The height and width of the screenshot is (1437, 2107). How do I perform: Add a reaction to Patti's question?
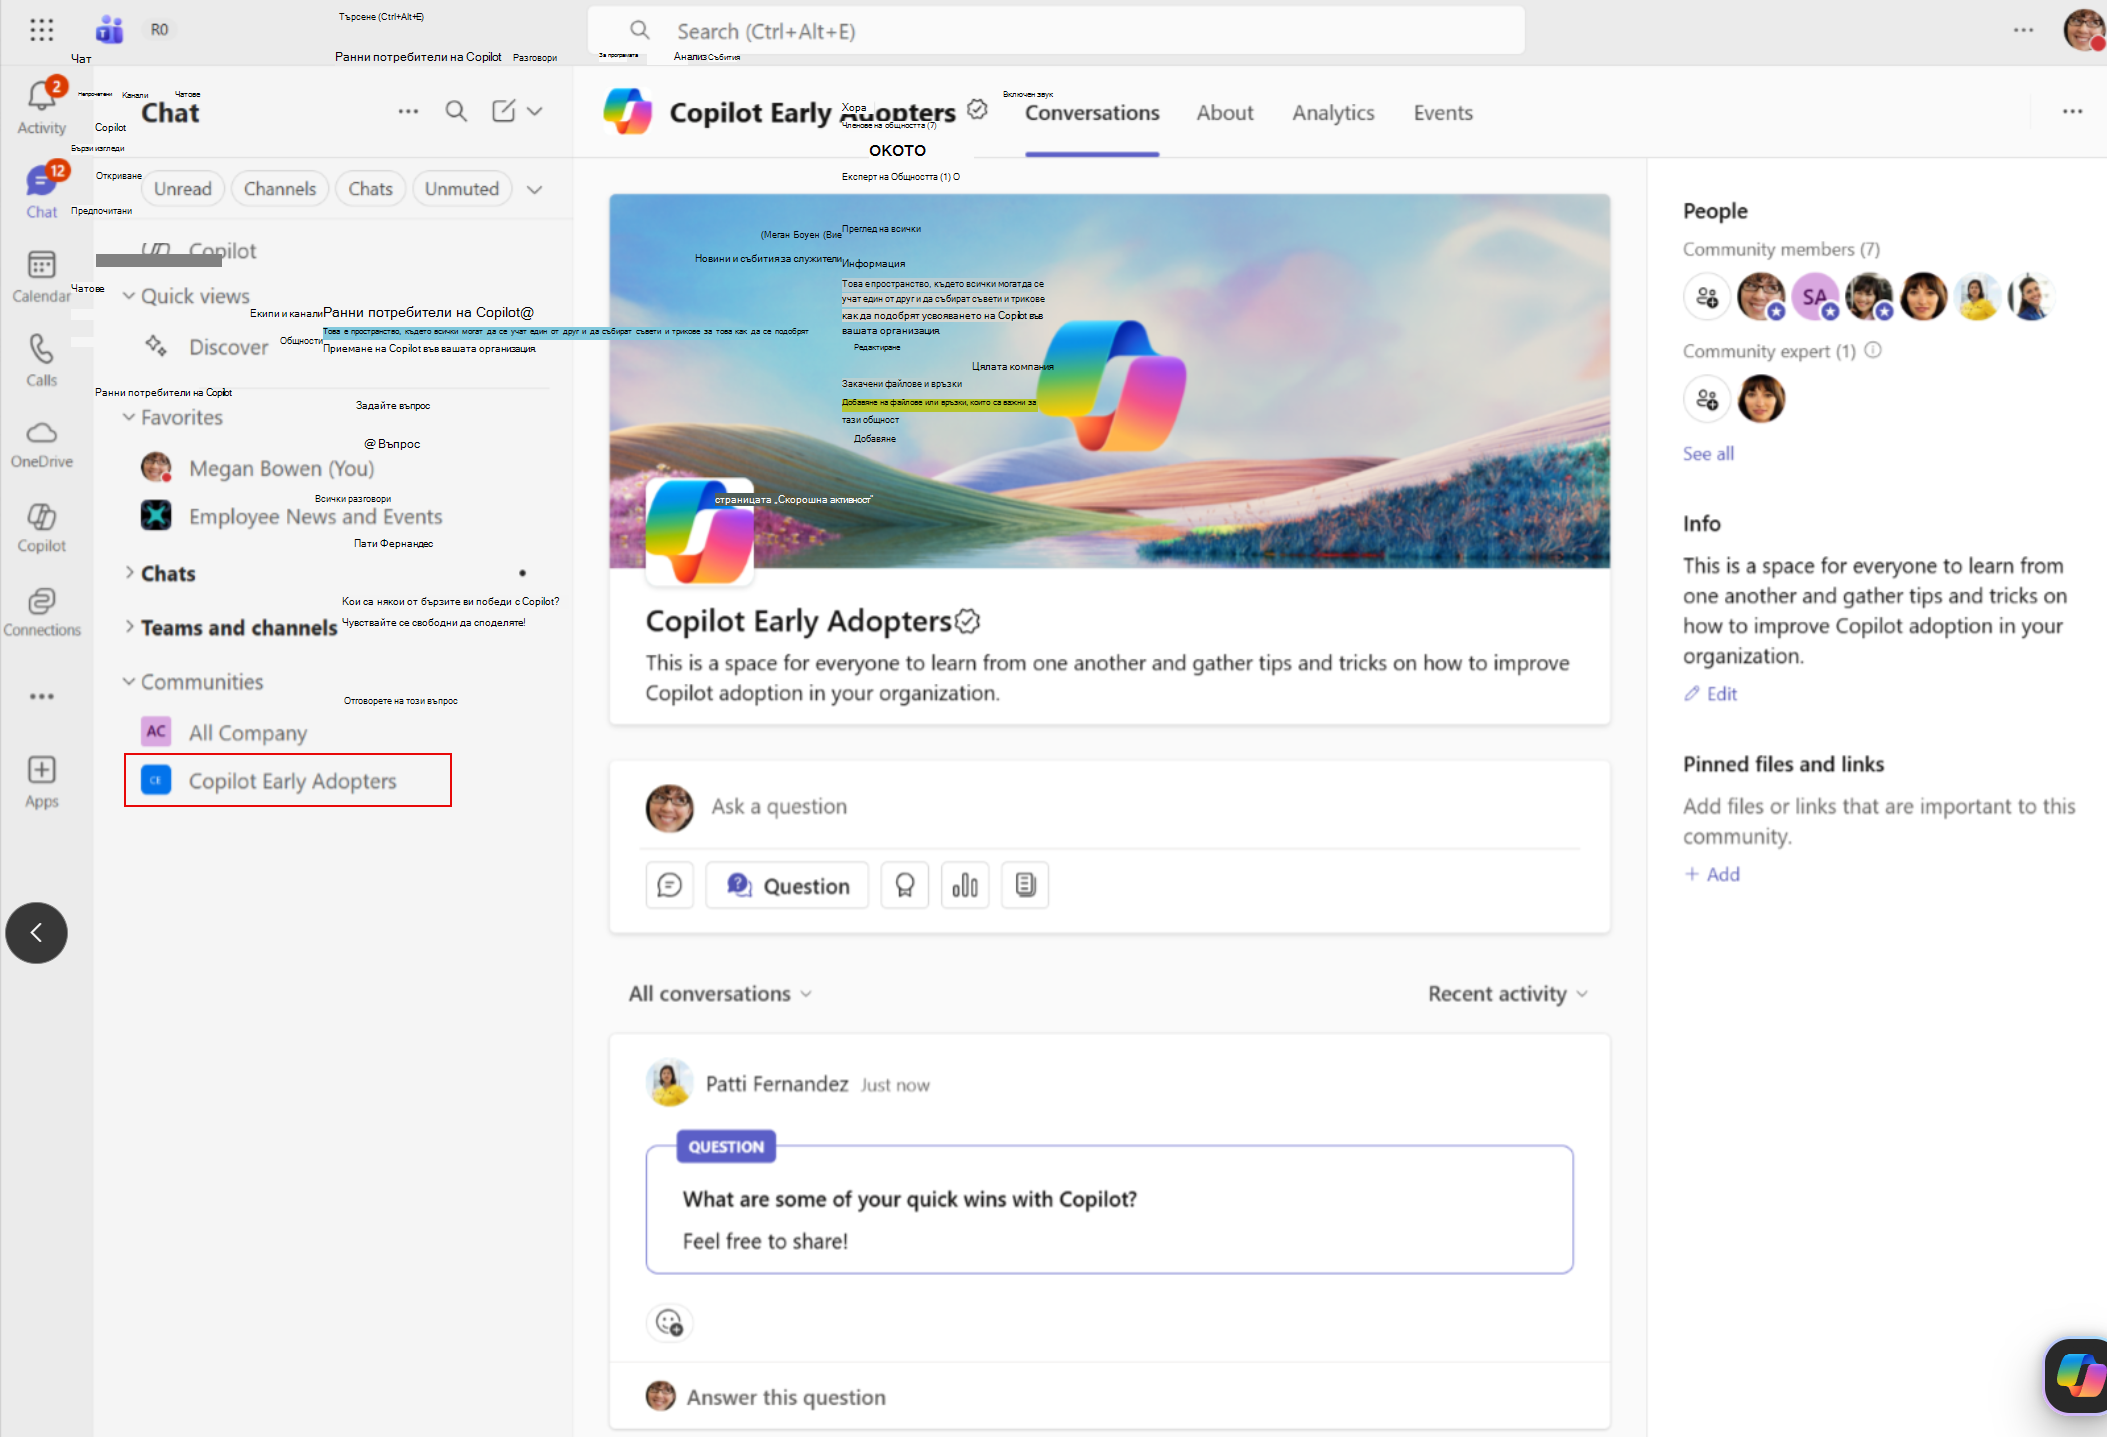669,1323
